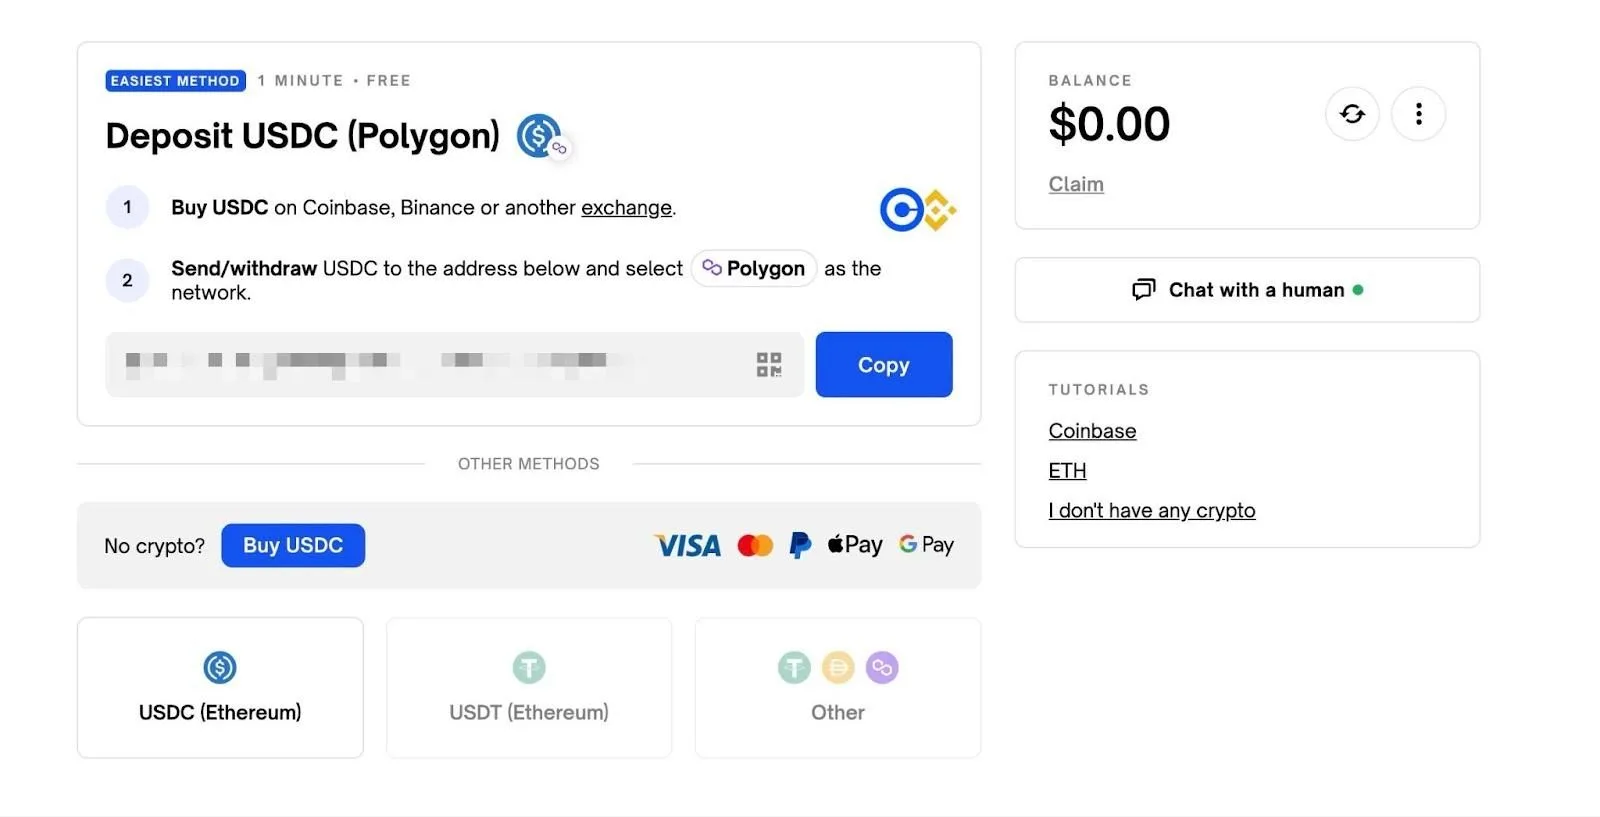Click the refresh balance icon
This screenshot has height=817, width=1600.
coord(1352,114)
